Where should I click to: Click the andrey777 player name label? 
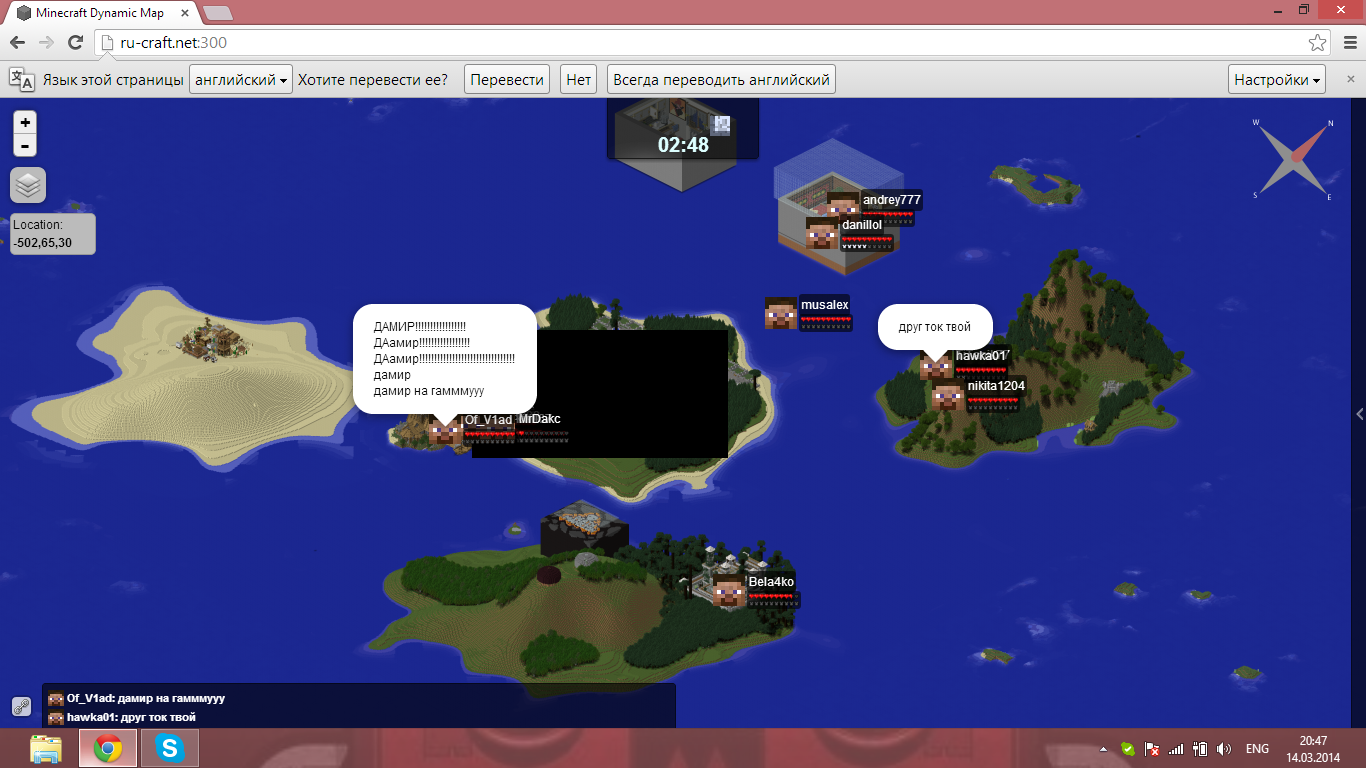[892, 200]
